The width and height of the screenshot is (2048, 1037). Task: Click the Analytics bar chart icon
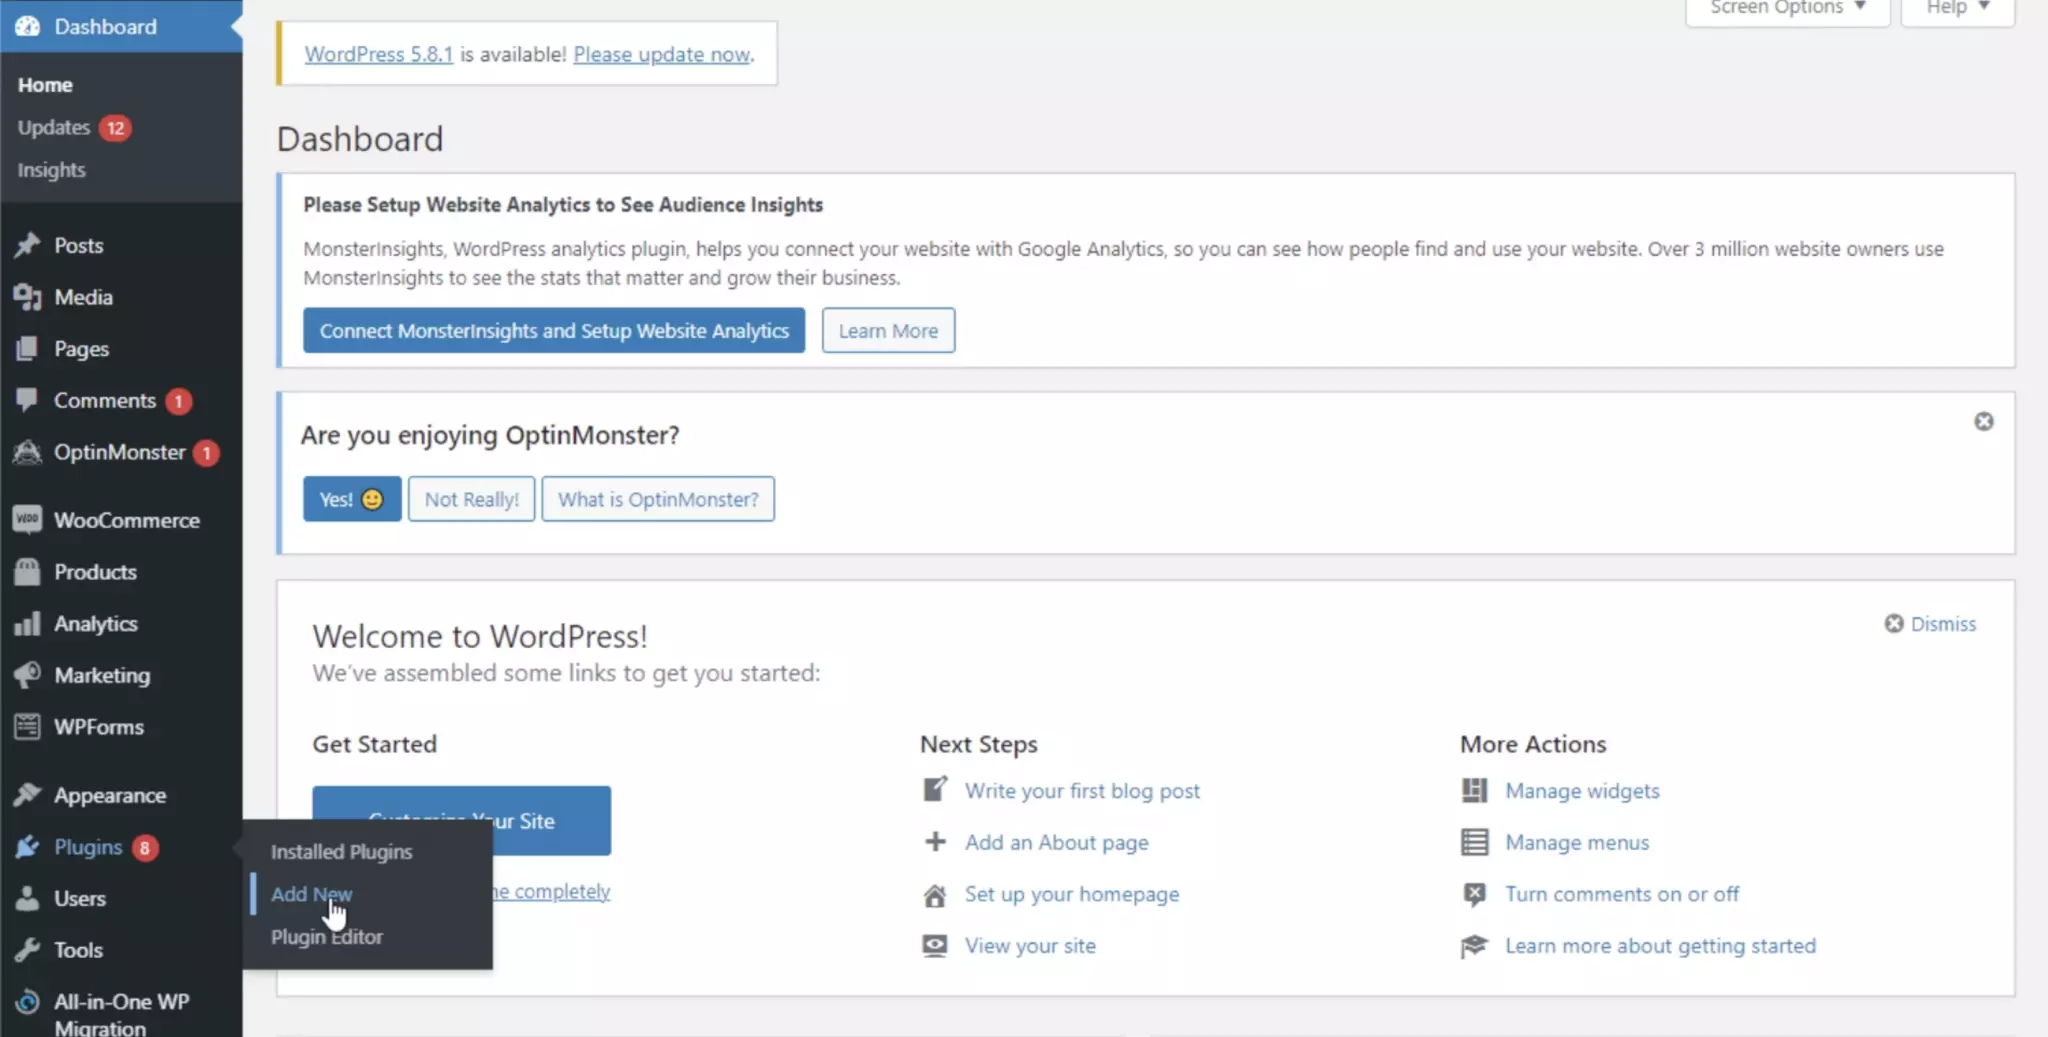pyautogui.click(x=28, y=624)
